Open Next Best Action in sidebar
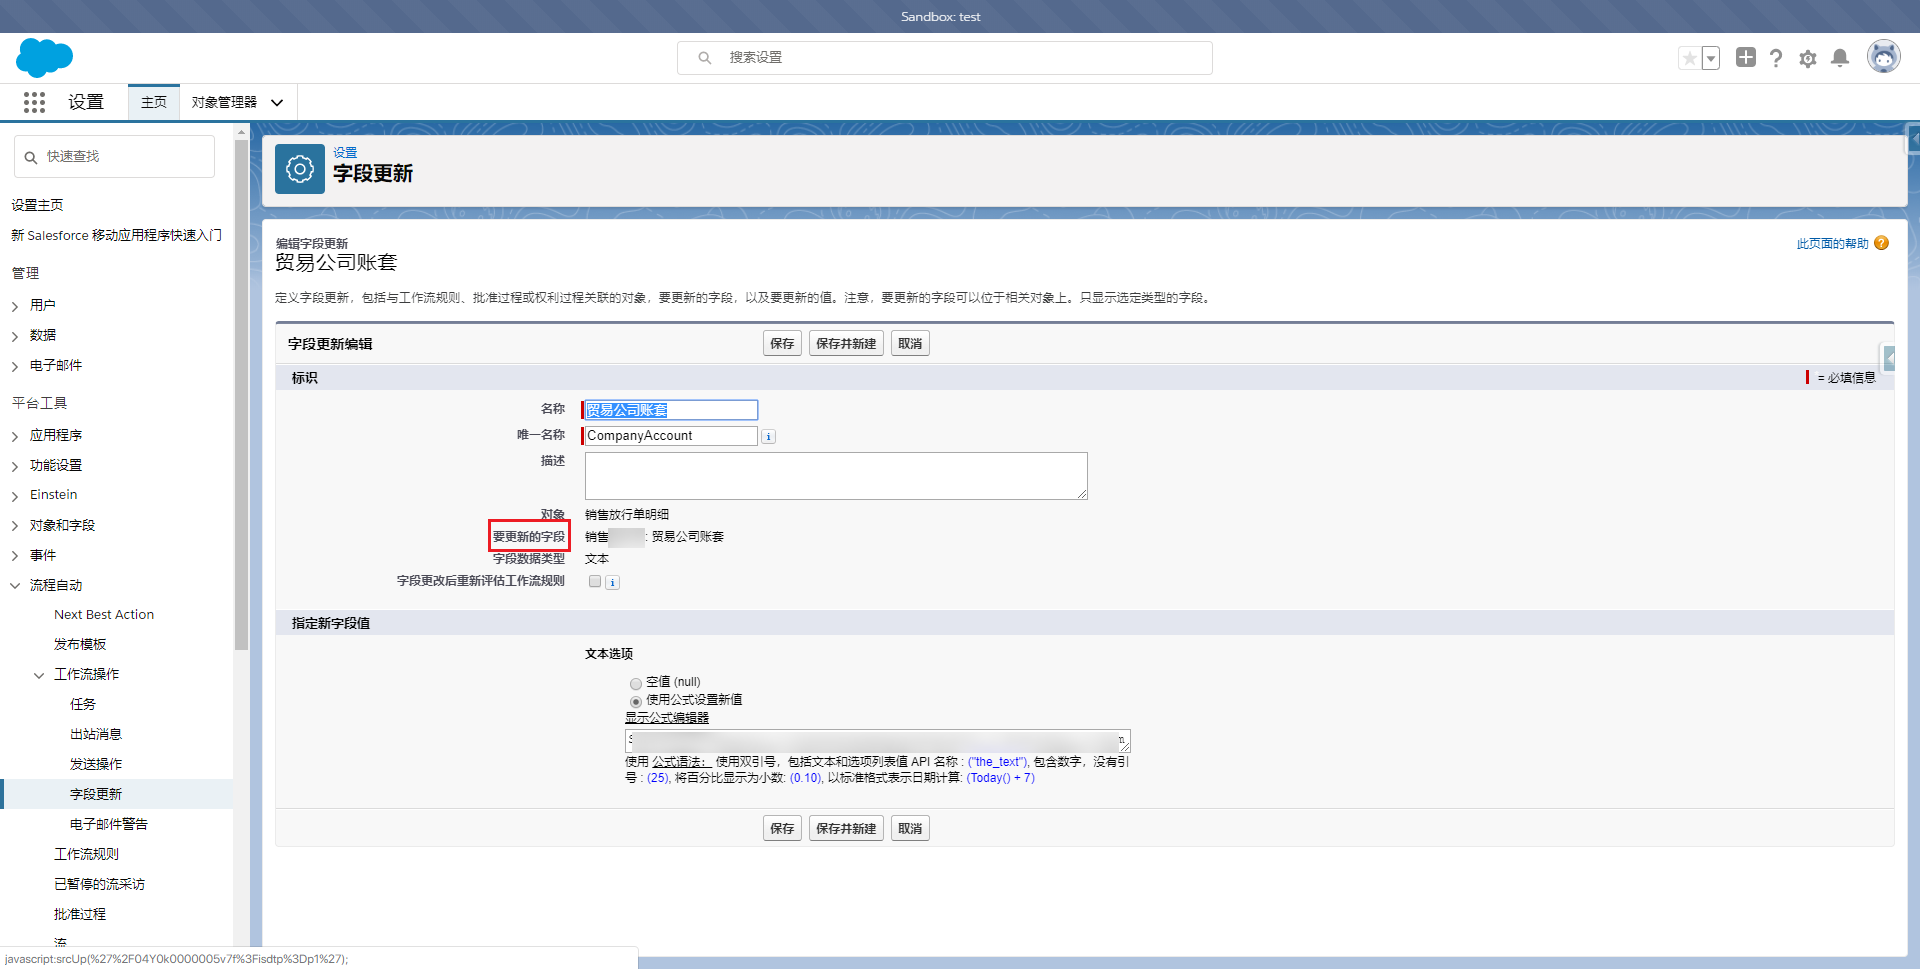The image size is (1920, 969). point(104,614)
